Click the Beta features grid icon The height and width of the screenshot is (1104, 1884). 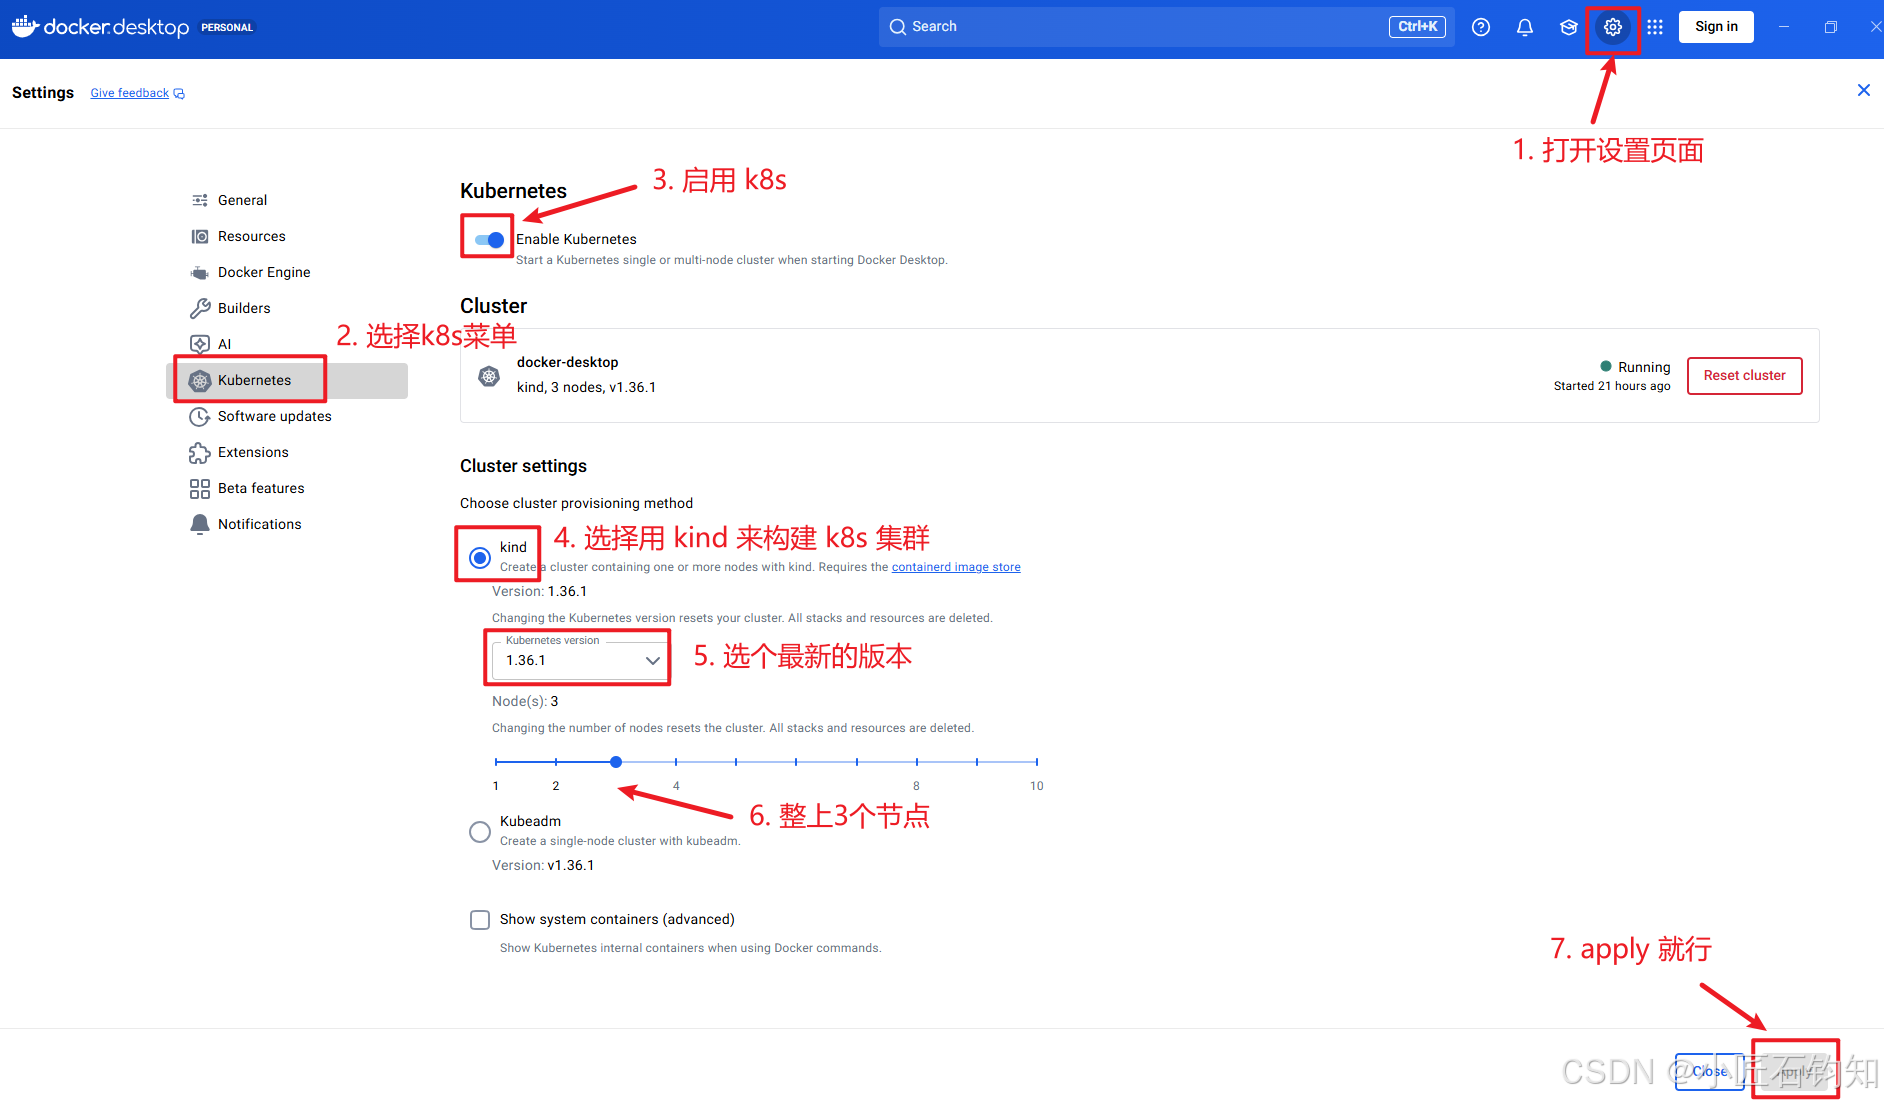coord(200,488)
